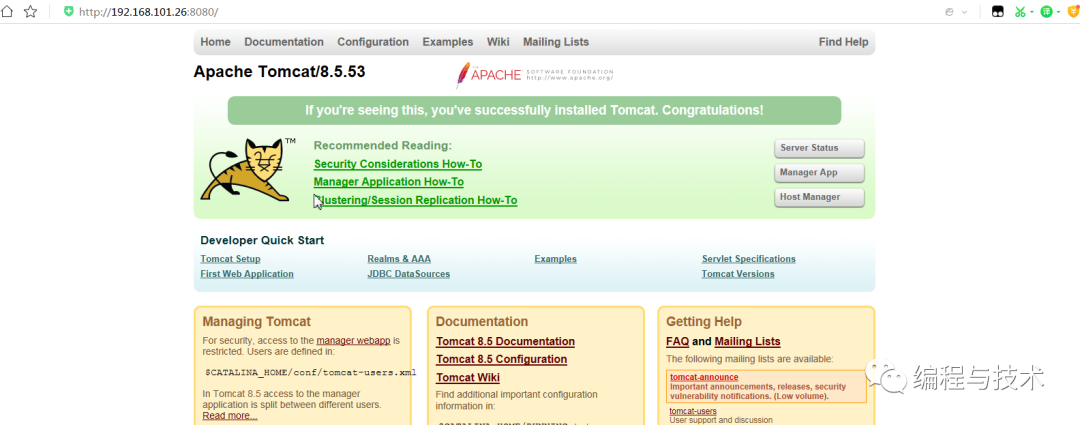Click the orange yen shield icon
Screen dimensions: 1080x425
(1073, 12)
